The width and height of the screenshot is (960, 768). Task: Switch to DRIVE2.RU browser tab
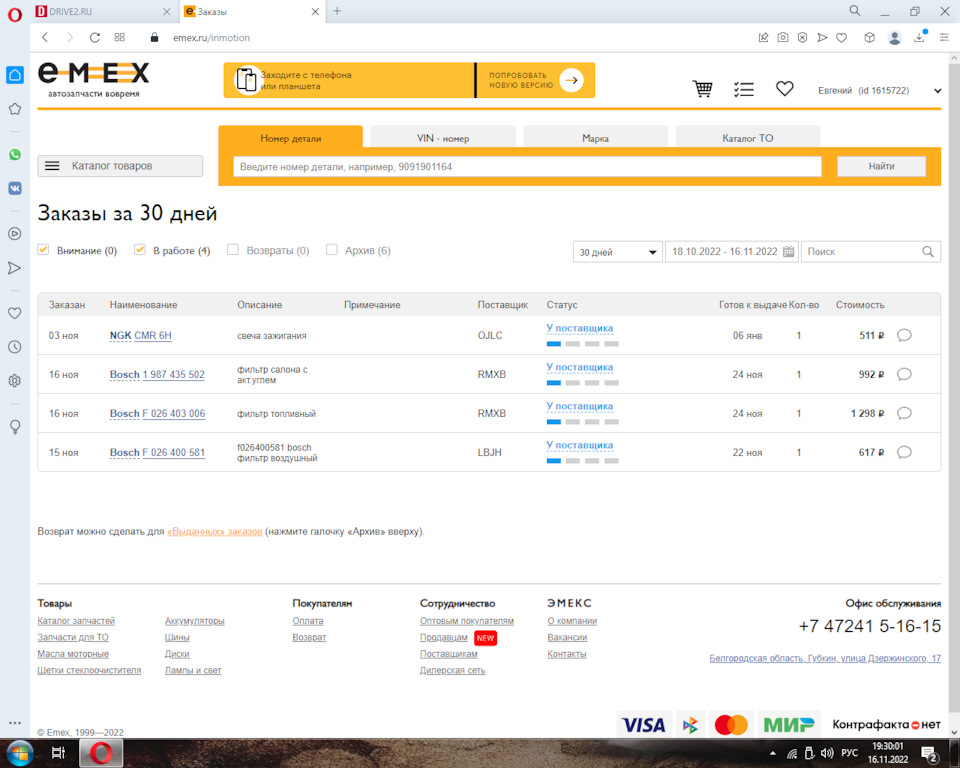click(x=103, y=12)
